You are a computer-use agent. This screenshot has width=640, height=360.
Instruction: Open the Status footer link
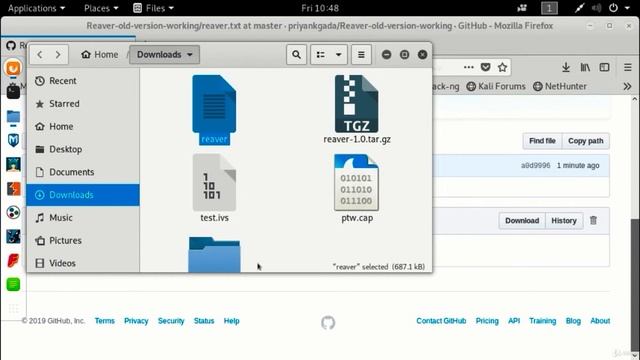204,321
